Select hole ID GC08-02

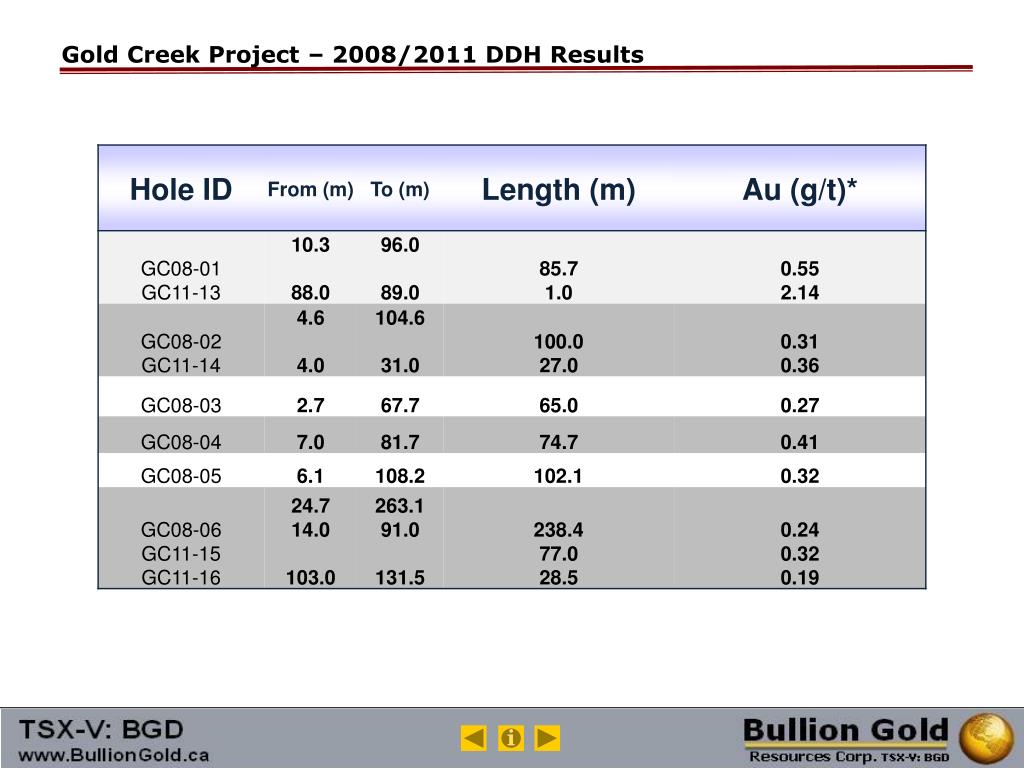[181, 342]
